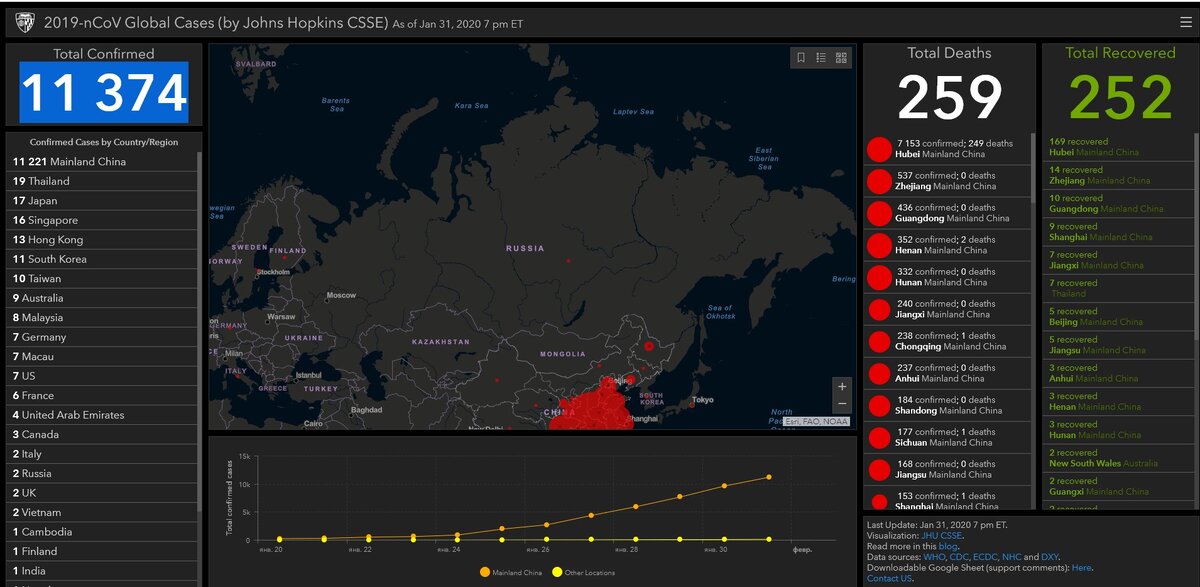Click the red case marker in northeast China
This screenshot has width=1200, height=587.
(x=648, y=346)
